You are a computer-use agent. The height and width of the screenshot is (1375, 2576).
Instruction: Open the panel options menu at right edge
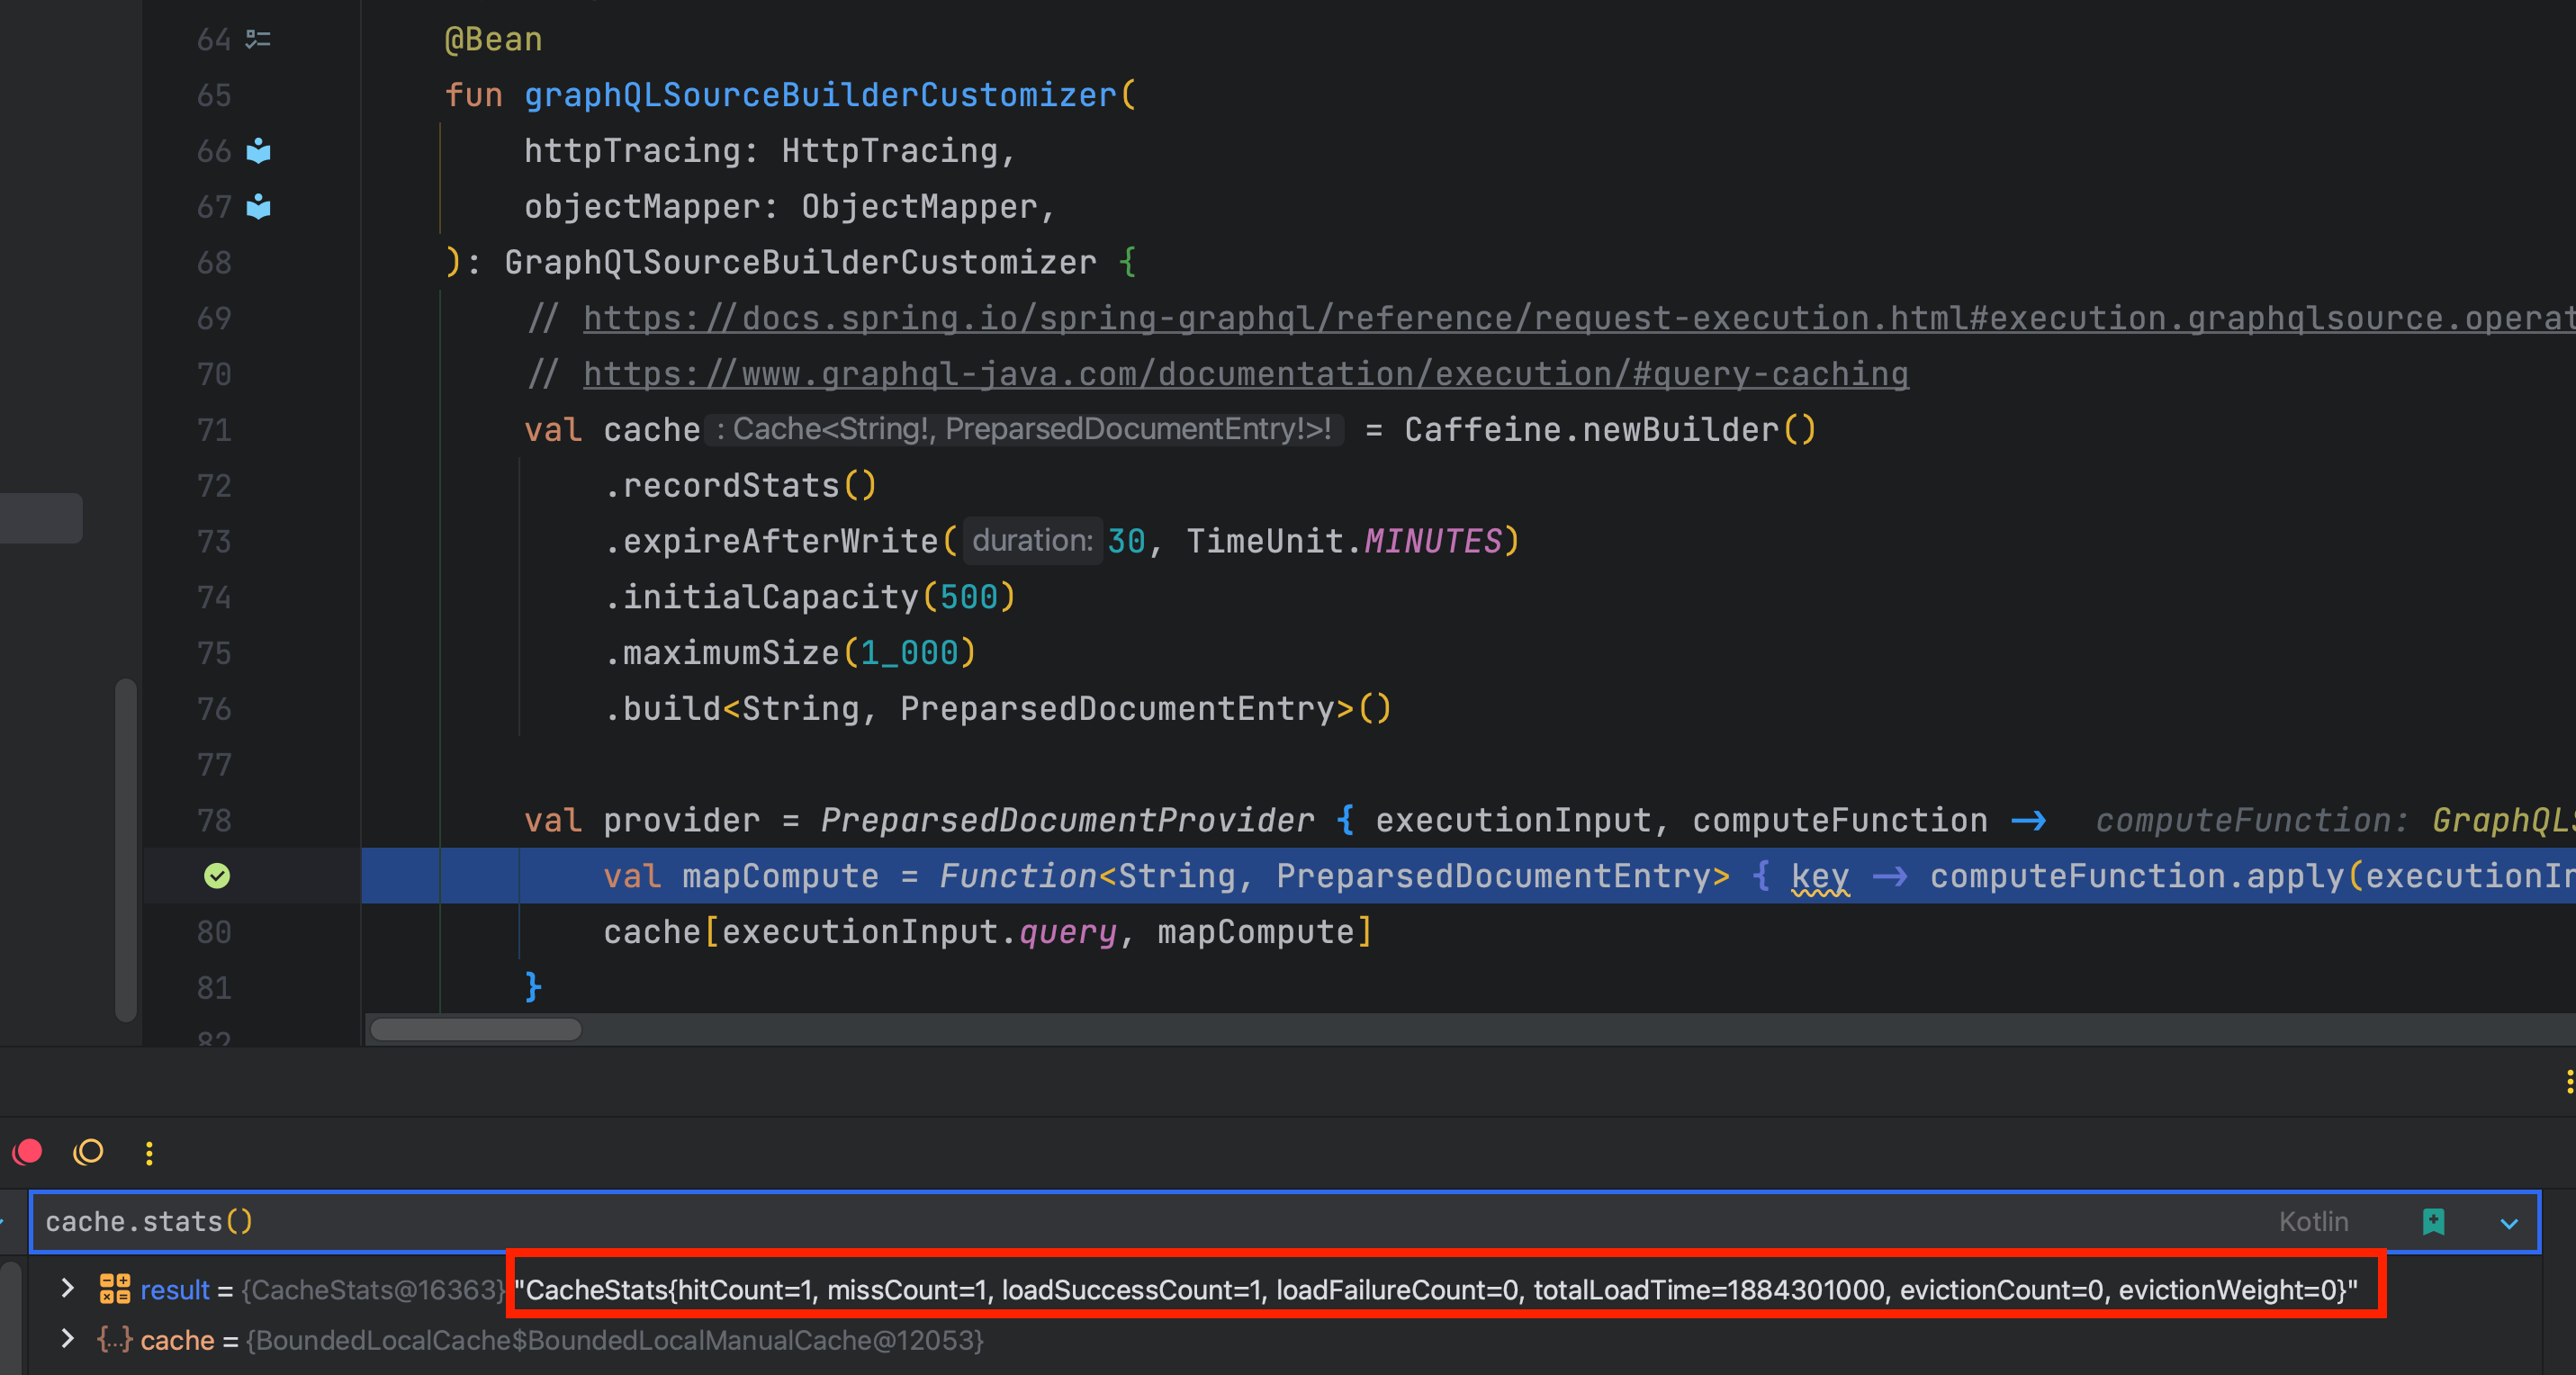pyautogui.click(x=2568, y=1082)
